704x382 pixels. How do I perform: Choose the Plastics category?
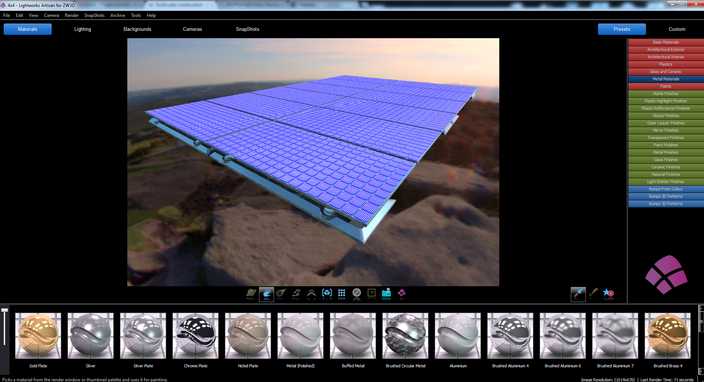coord(665,64)
